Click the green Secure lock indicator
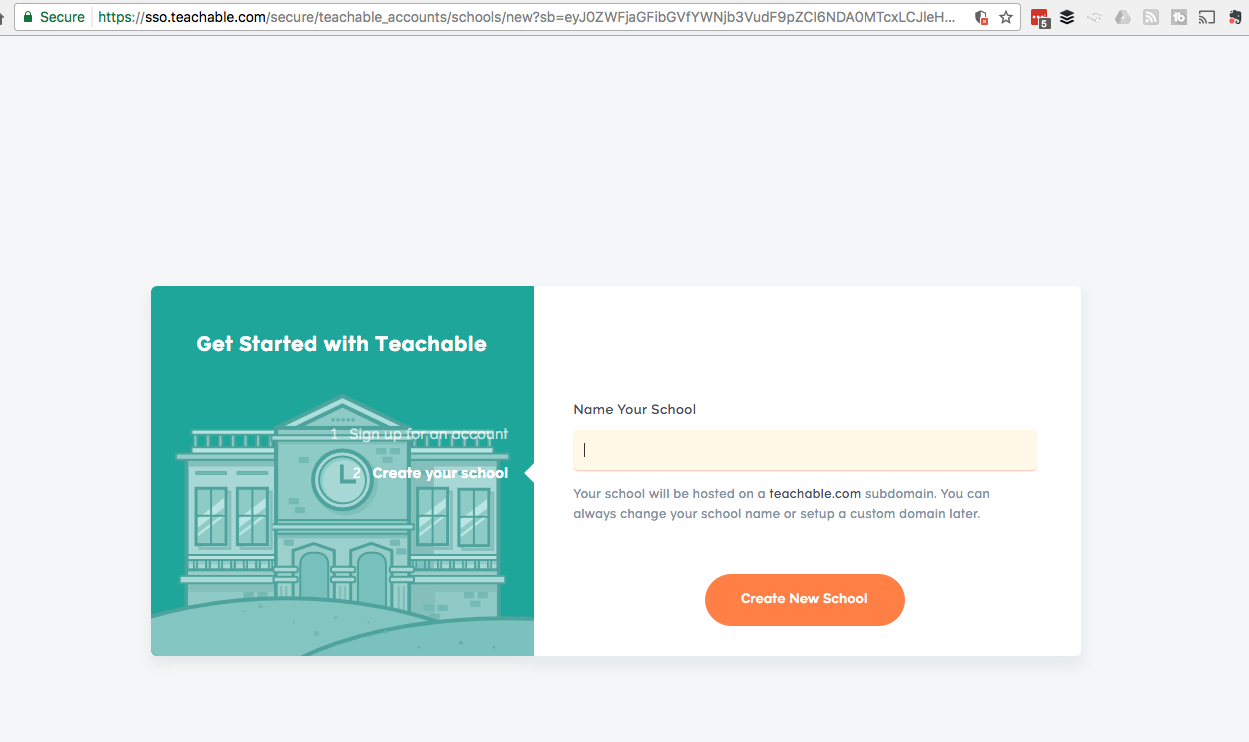Screen dimensions: 1249x742 tap(53, 17)
